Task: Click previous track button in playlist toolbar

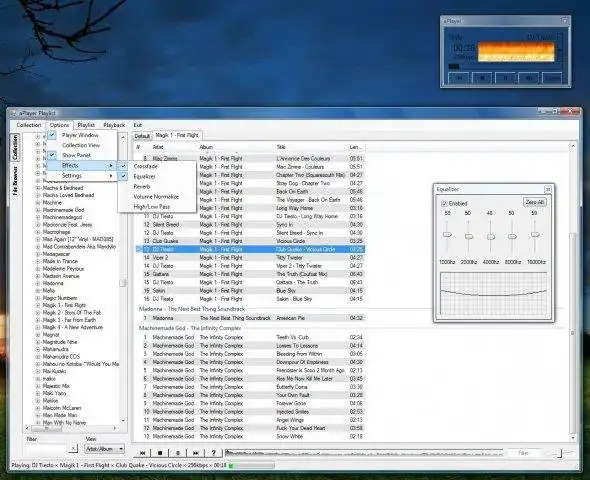Action: tap(142, 453)
